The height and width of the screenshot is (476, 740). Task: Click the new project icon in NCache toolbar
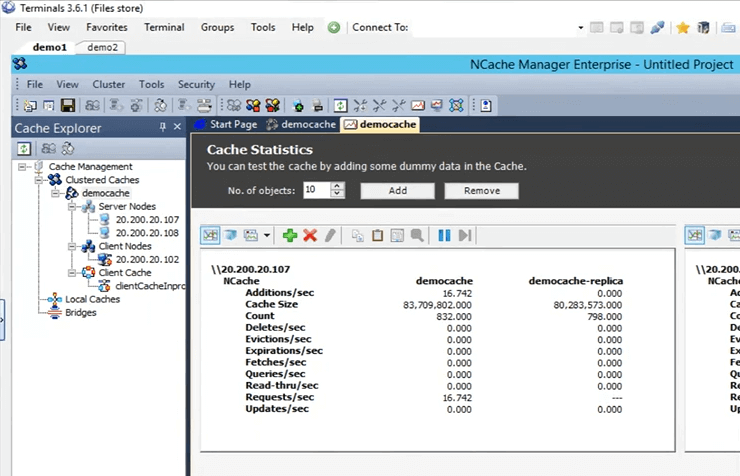coord(30,105)
